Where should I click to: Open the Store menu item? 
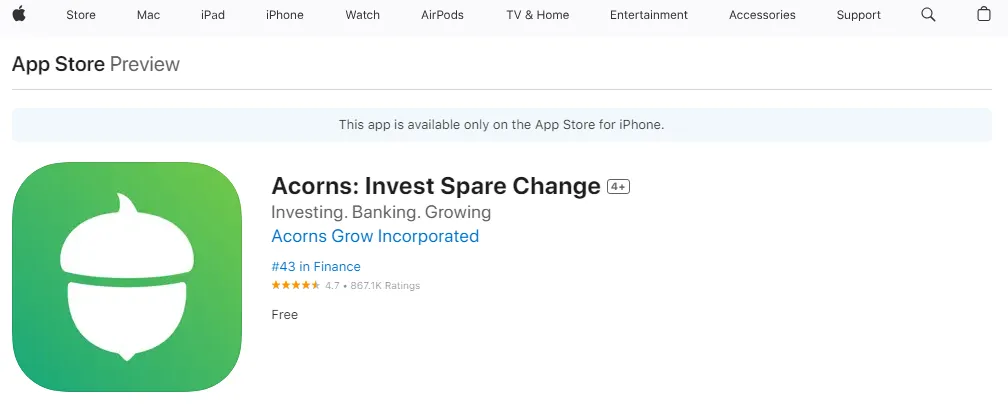coord(81,15)
